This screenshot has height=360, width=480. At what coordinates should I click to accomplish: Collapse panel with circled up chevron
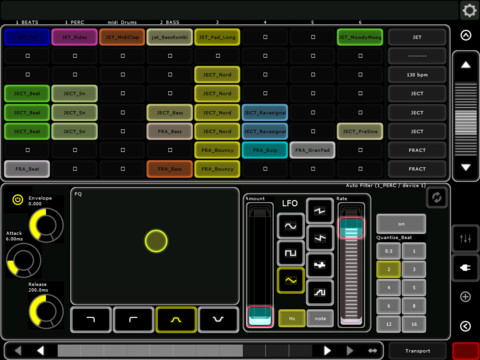click(x=466, y=35)
